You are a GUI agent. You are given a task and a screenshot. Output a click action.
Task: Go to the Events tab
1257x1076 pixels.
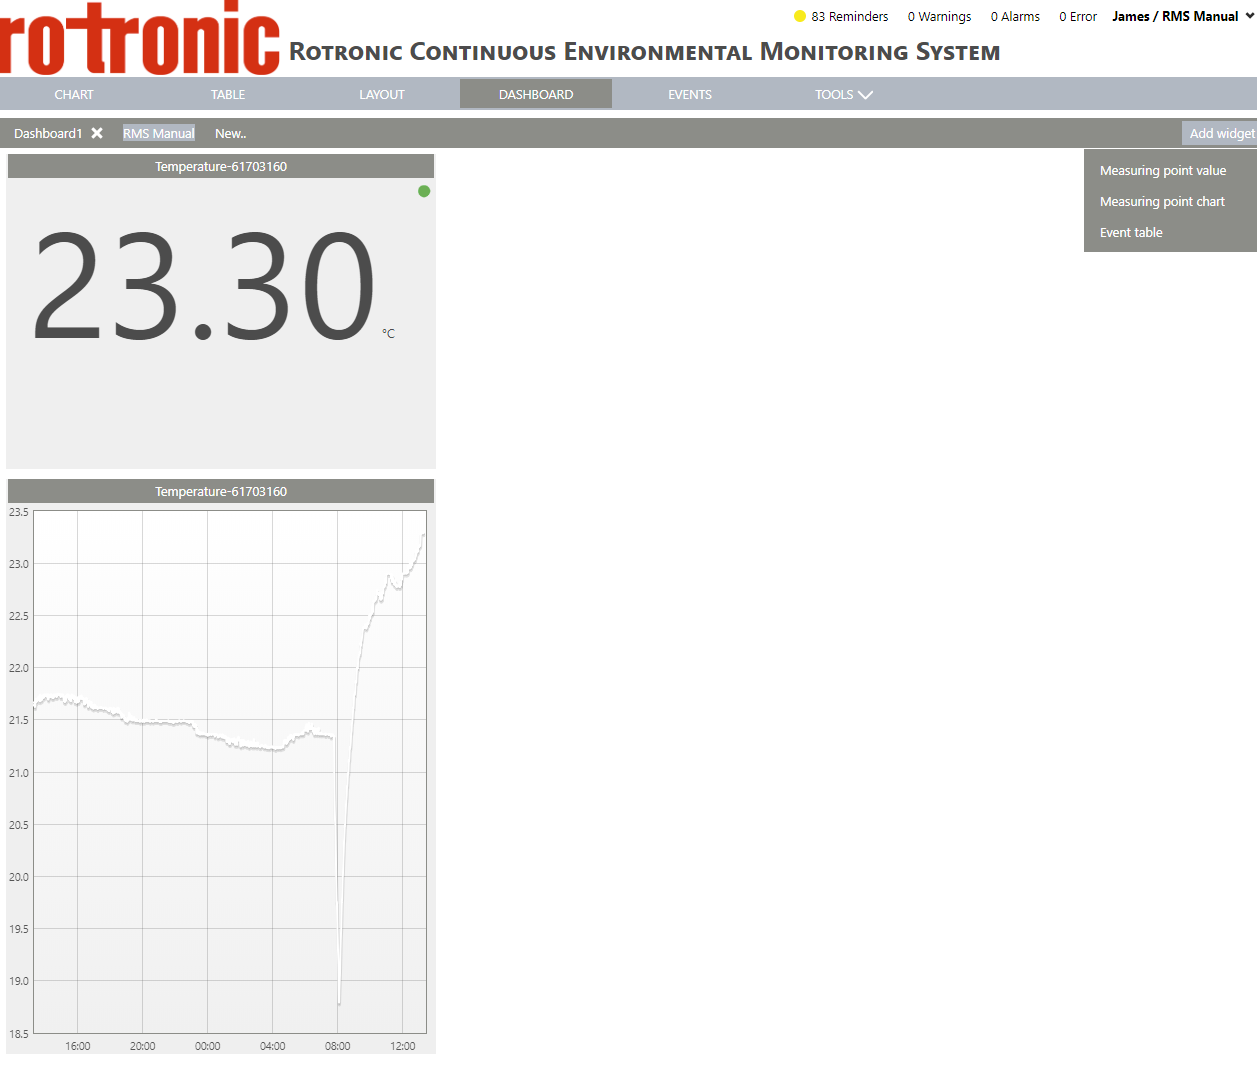click(690, 94)
